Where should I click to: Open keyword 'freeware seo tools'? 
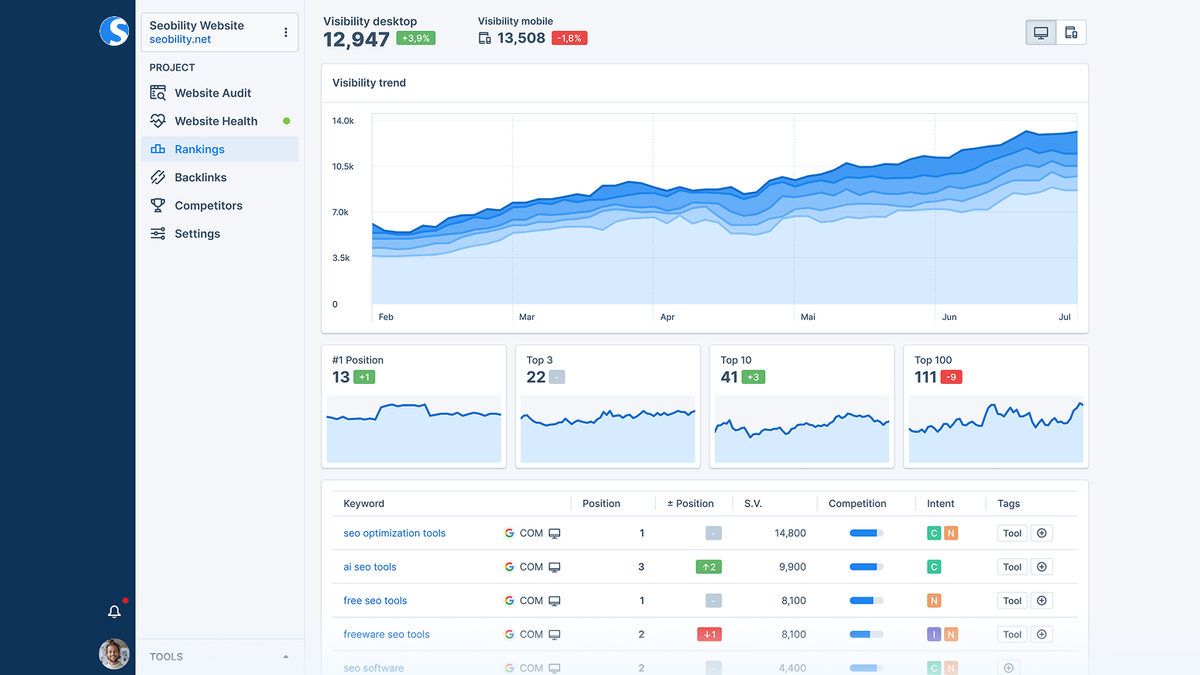[x=387, y=634]
